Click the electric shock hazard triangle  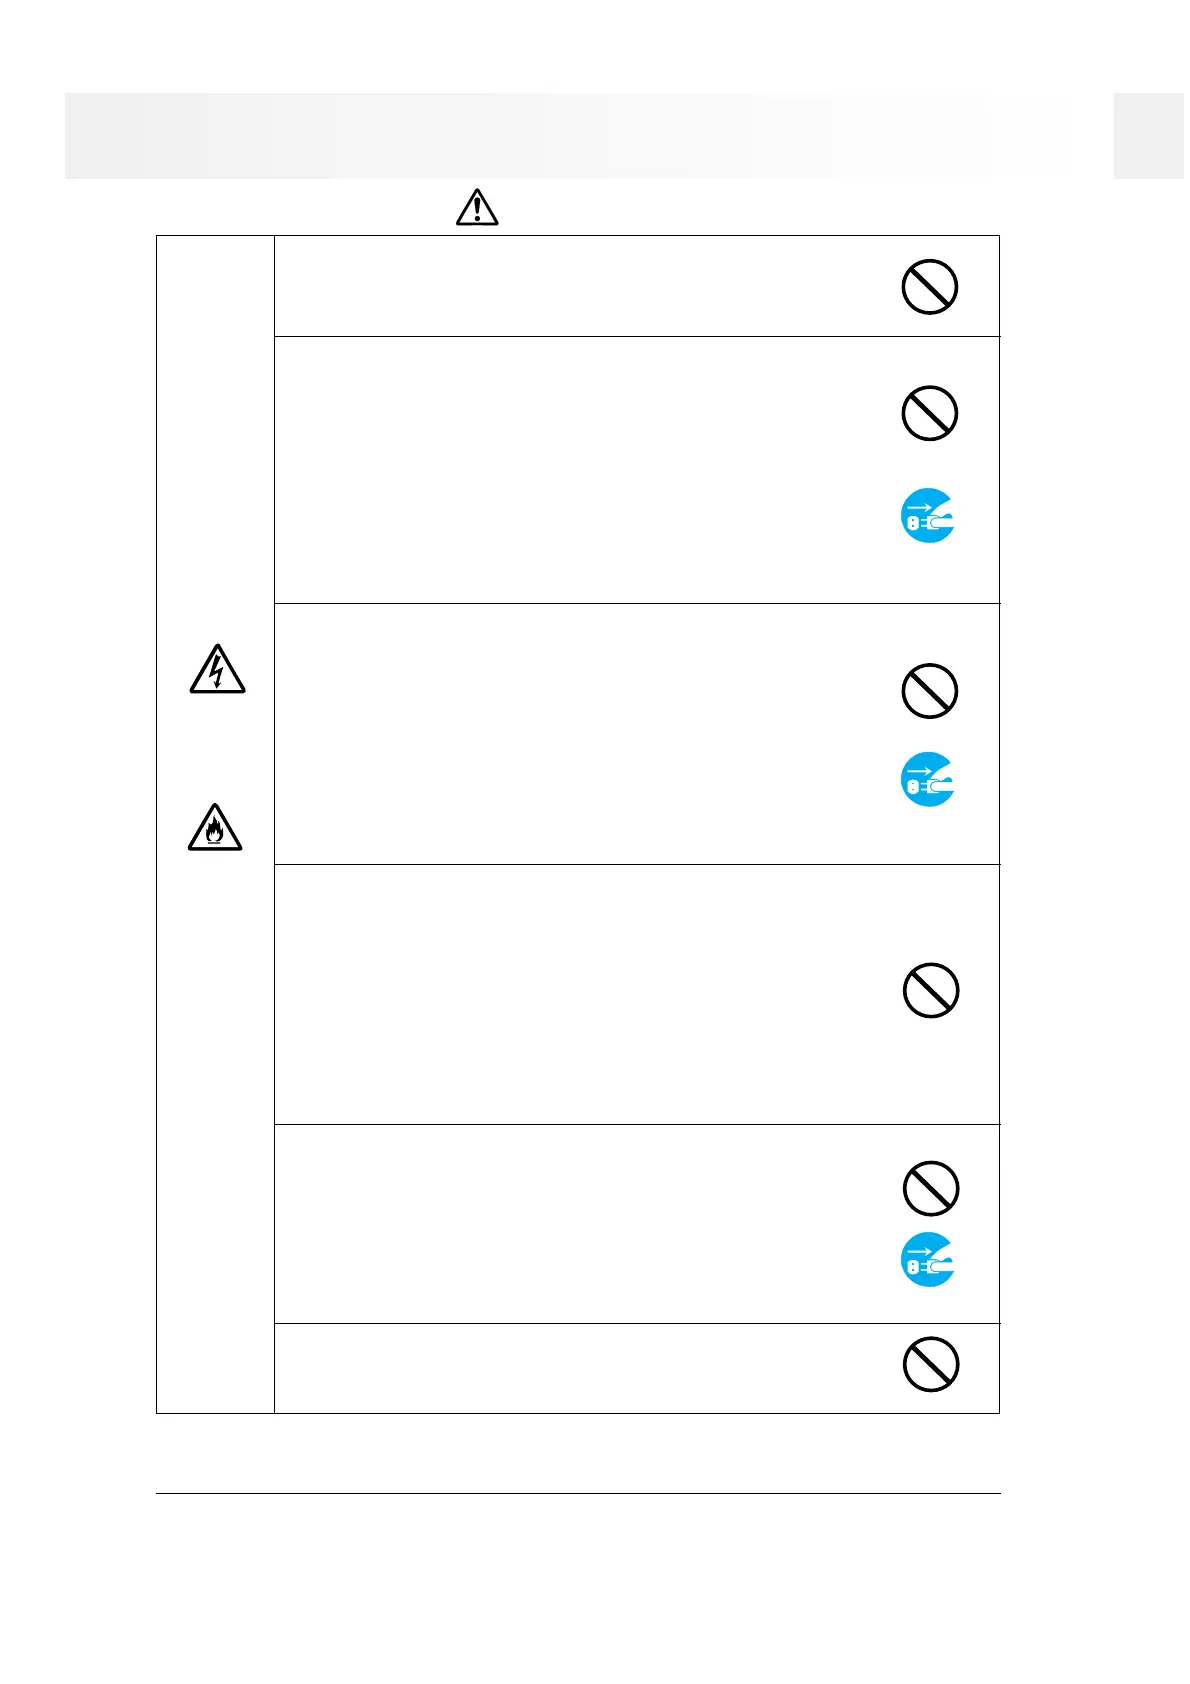[217, 670]
